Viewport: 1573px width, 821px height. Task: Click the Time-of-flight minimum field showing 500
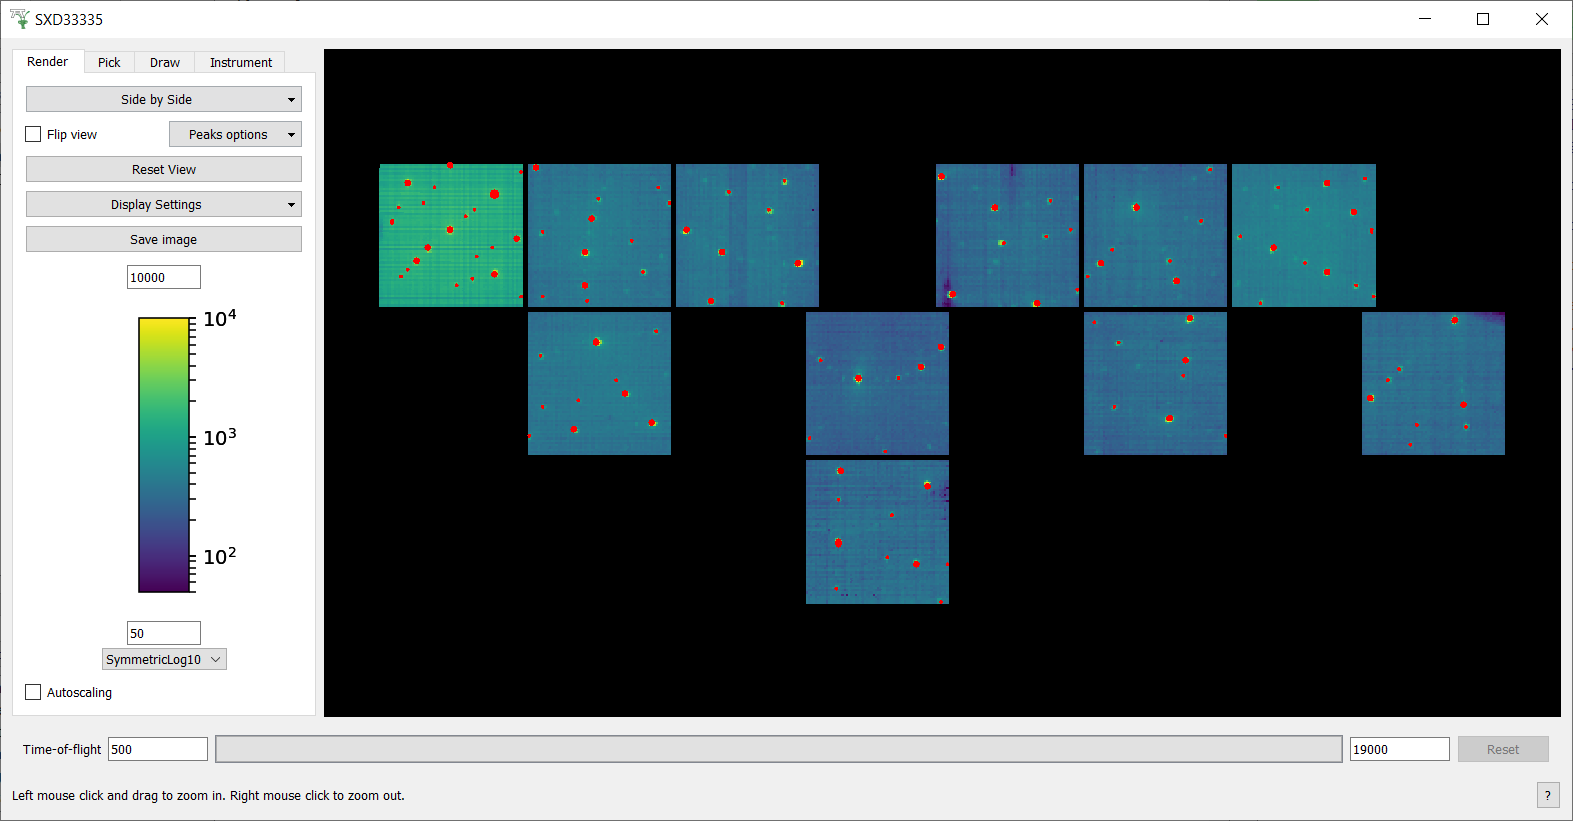pyautogui.click(x=157, y=749)
